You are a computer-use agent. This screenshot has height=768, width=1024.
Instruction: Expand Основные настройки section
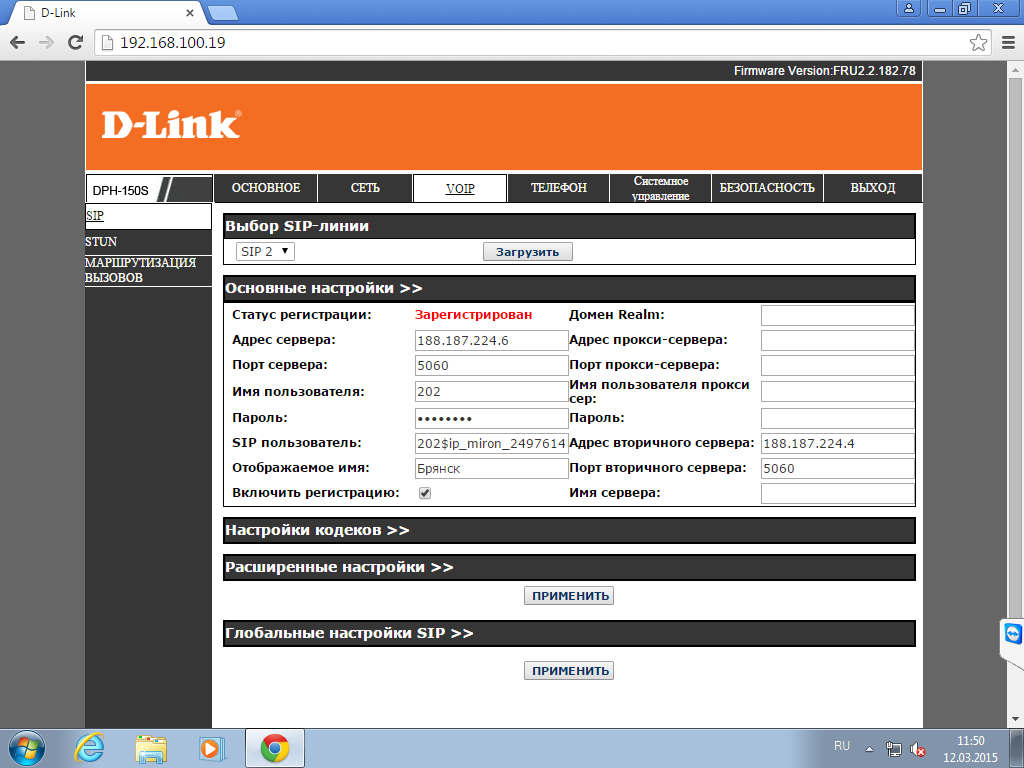click(x=569, y=288)
